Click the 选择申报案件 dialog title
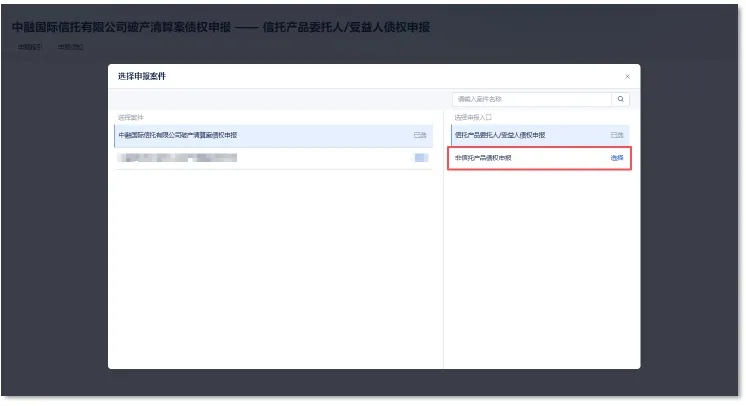The height and width of the screenshot is (406, 746). [x=142, y=76]
